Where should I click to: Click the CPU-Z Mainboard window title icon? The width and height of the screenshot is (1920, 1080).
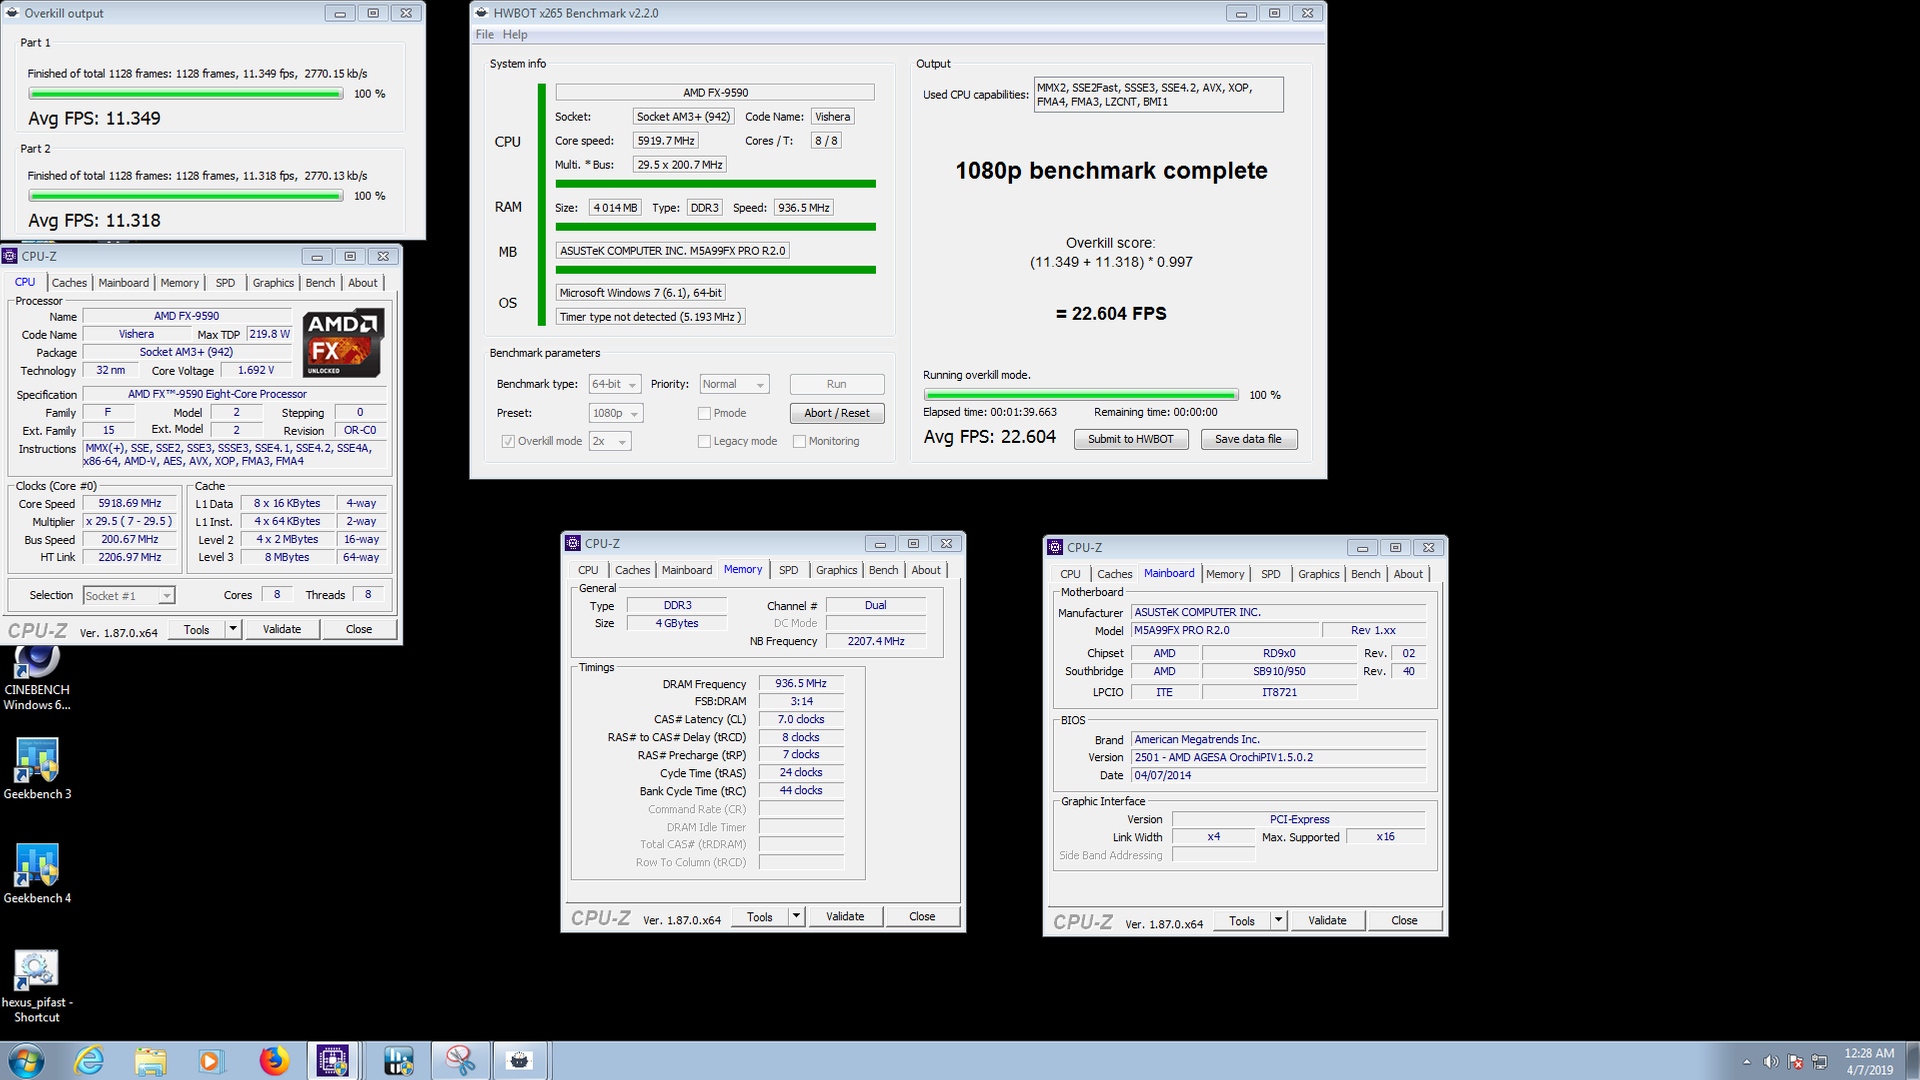(x=1055, y=547)
